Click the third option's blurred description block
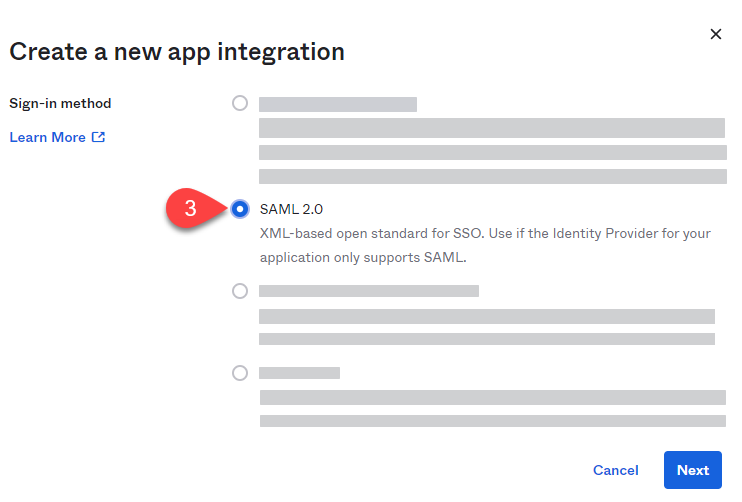 coord(486,327)
